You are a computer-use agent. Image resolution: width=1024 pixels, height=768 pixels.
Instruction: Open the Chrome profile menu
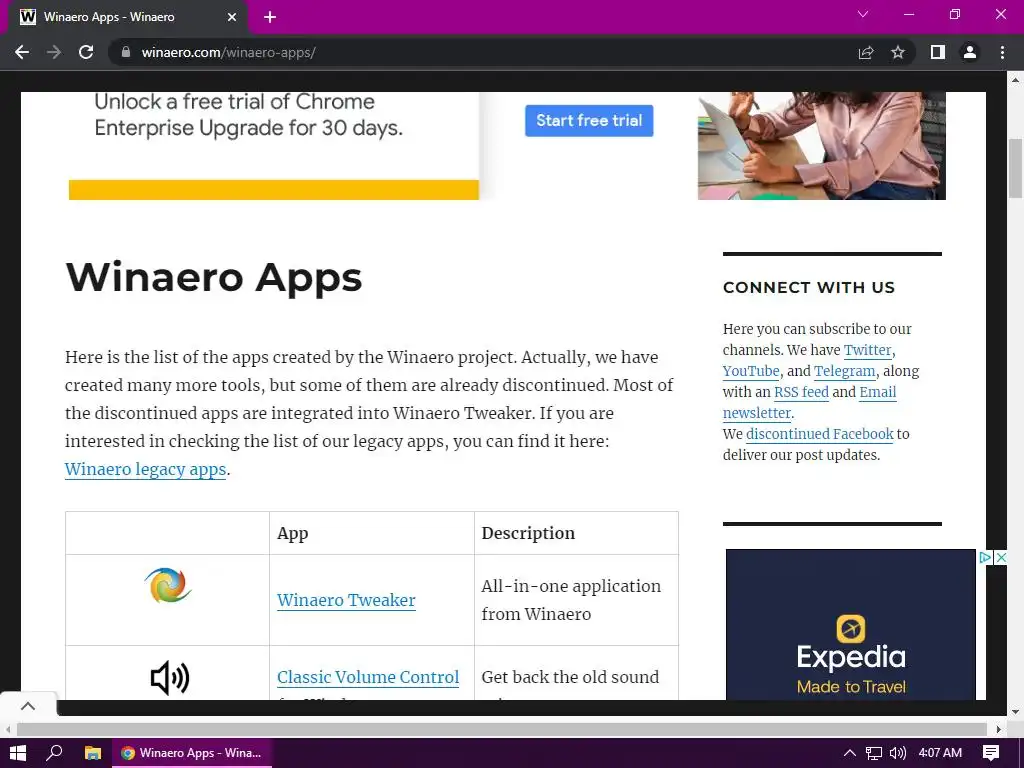point(970,52)
